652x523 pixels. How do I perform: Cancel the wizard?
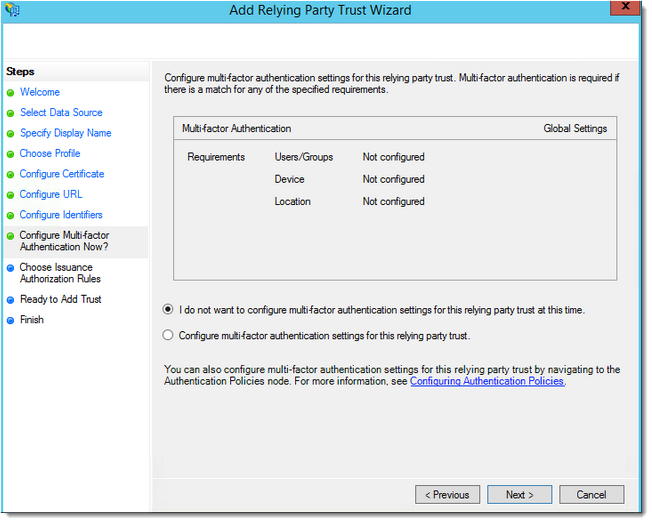click(590, 494)
